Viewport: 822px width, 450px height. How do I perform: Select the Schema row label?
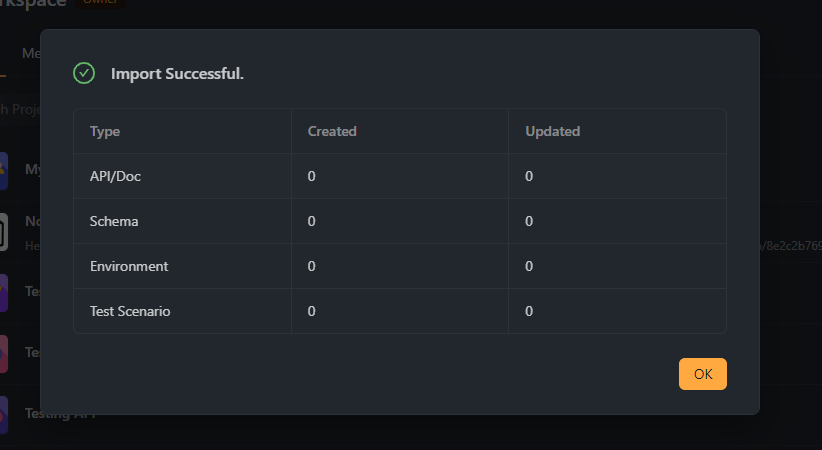pos(114,221)
